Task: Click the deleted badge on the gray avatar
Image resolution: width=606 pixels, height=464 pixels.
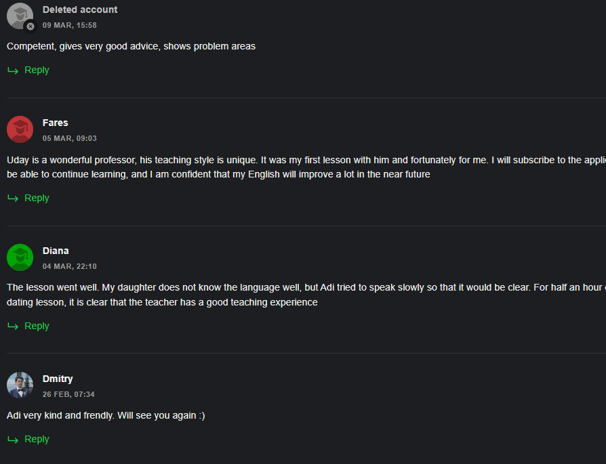Action: (x=30, y=26)
